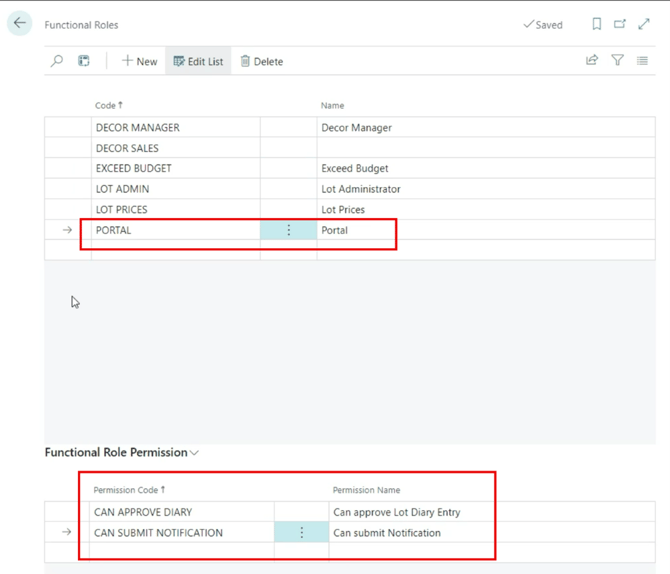Image resolution: width=670 pixels, height=574 pixels.
Task: Sort by Permission Code column header
Action: 129,490
